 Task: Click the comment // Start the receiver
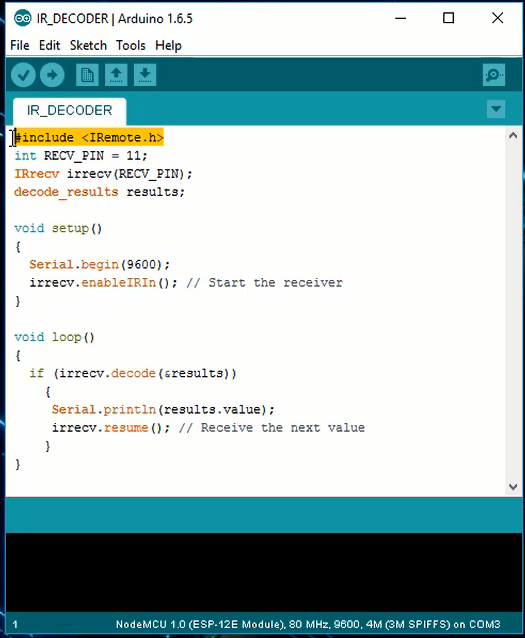point(265,283)
